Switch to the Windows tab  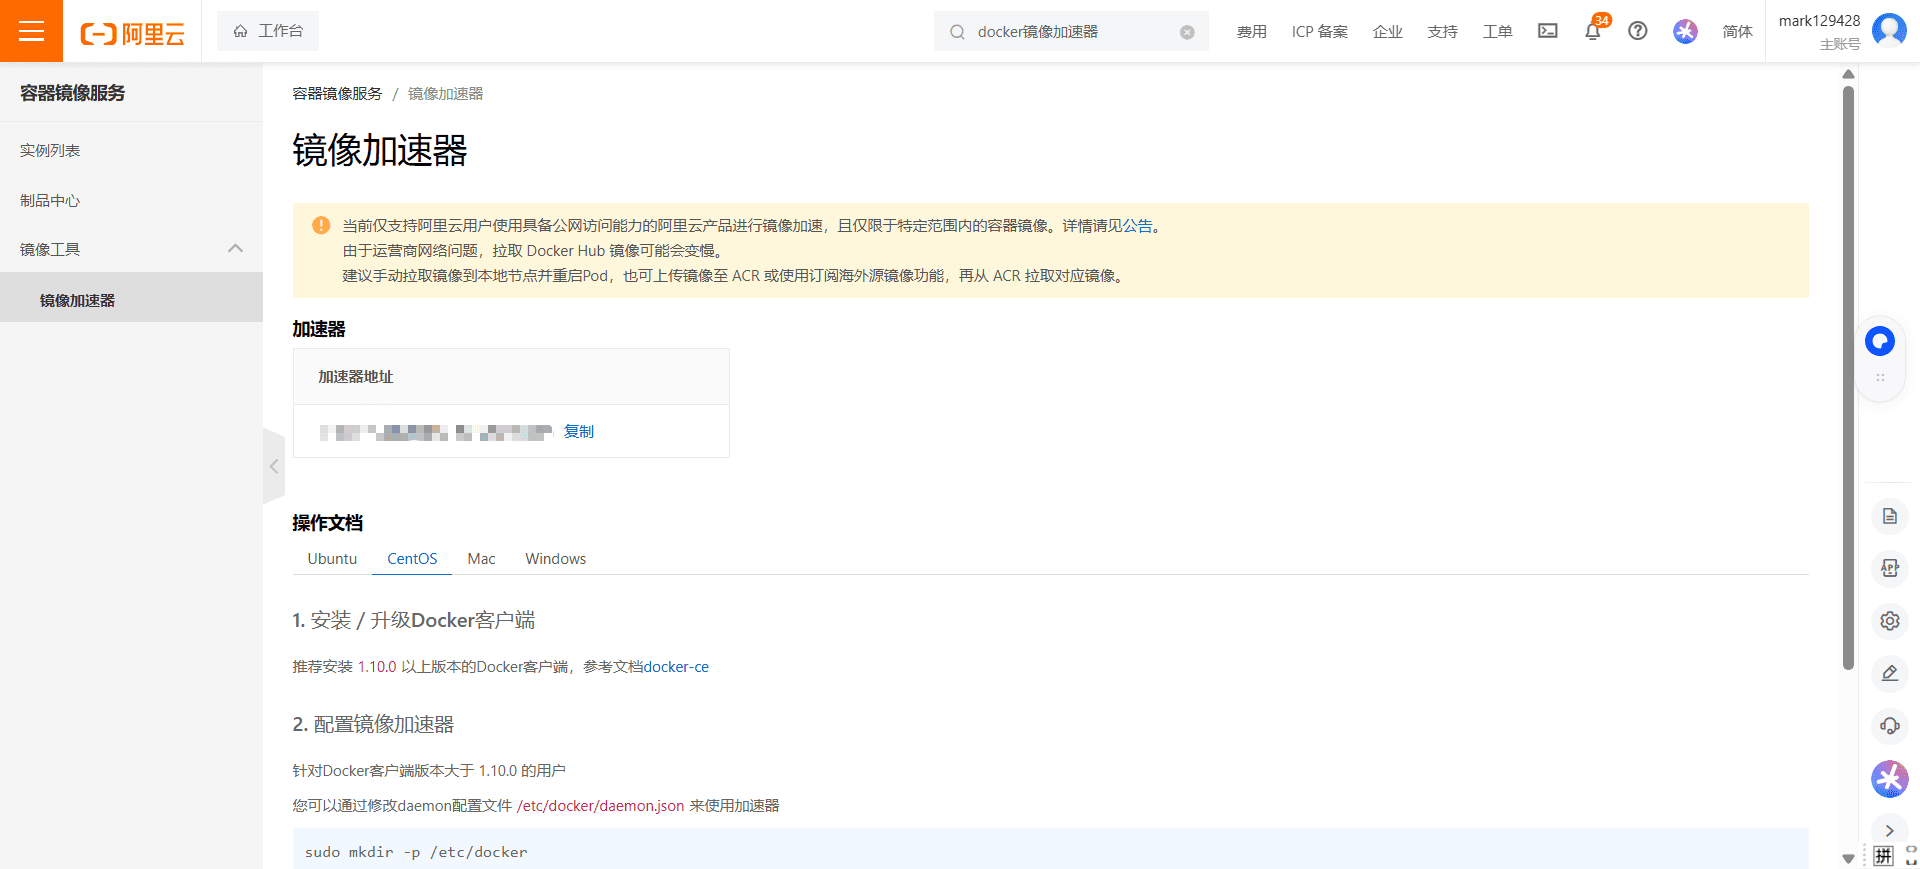coord(555,559)
